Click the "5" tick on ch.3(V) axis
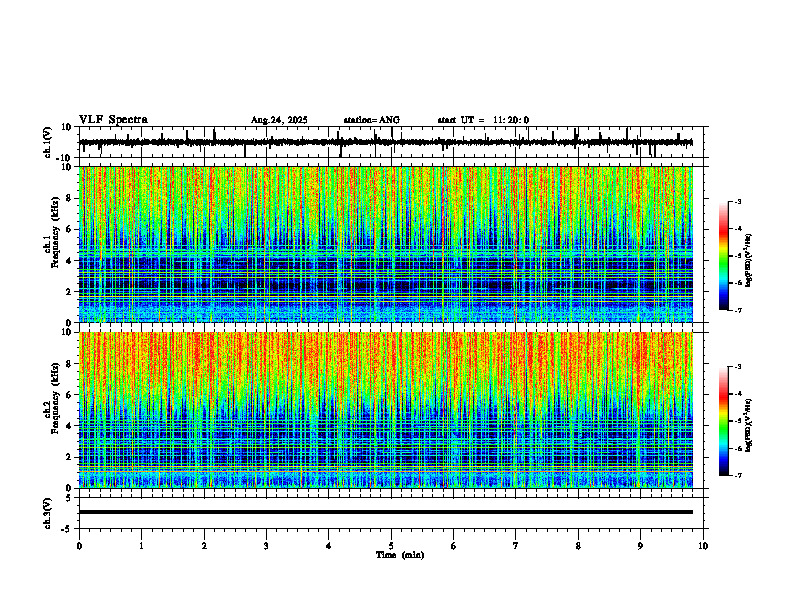792x612 pixels. (x=70, y=498)
